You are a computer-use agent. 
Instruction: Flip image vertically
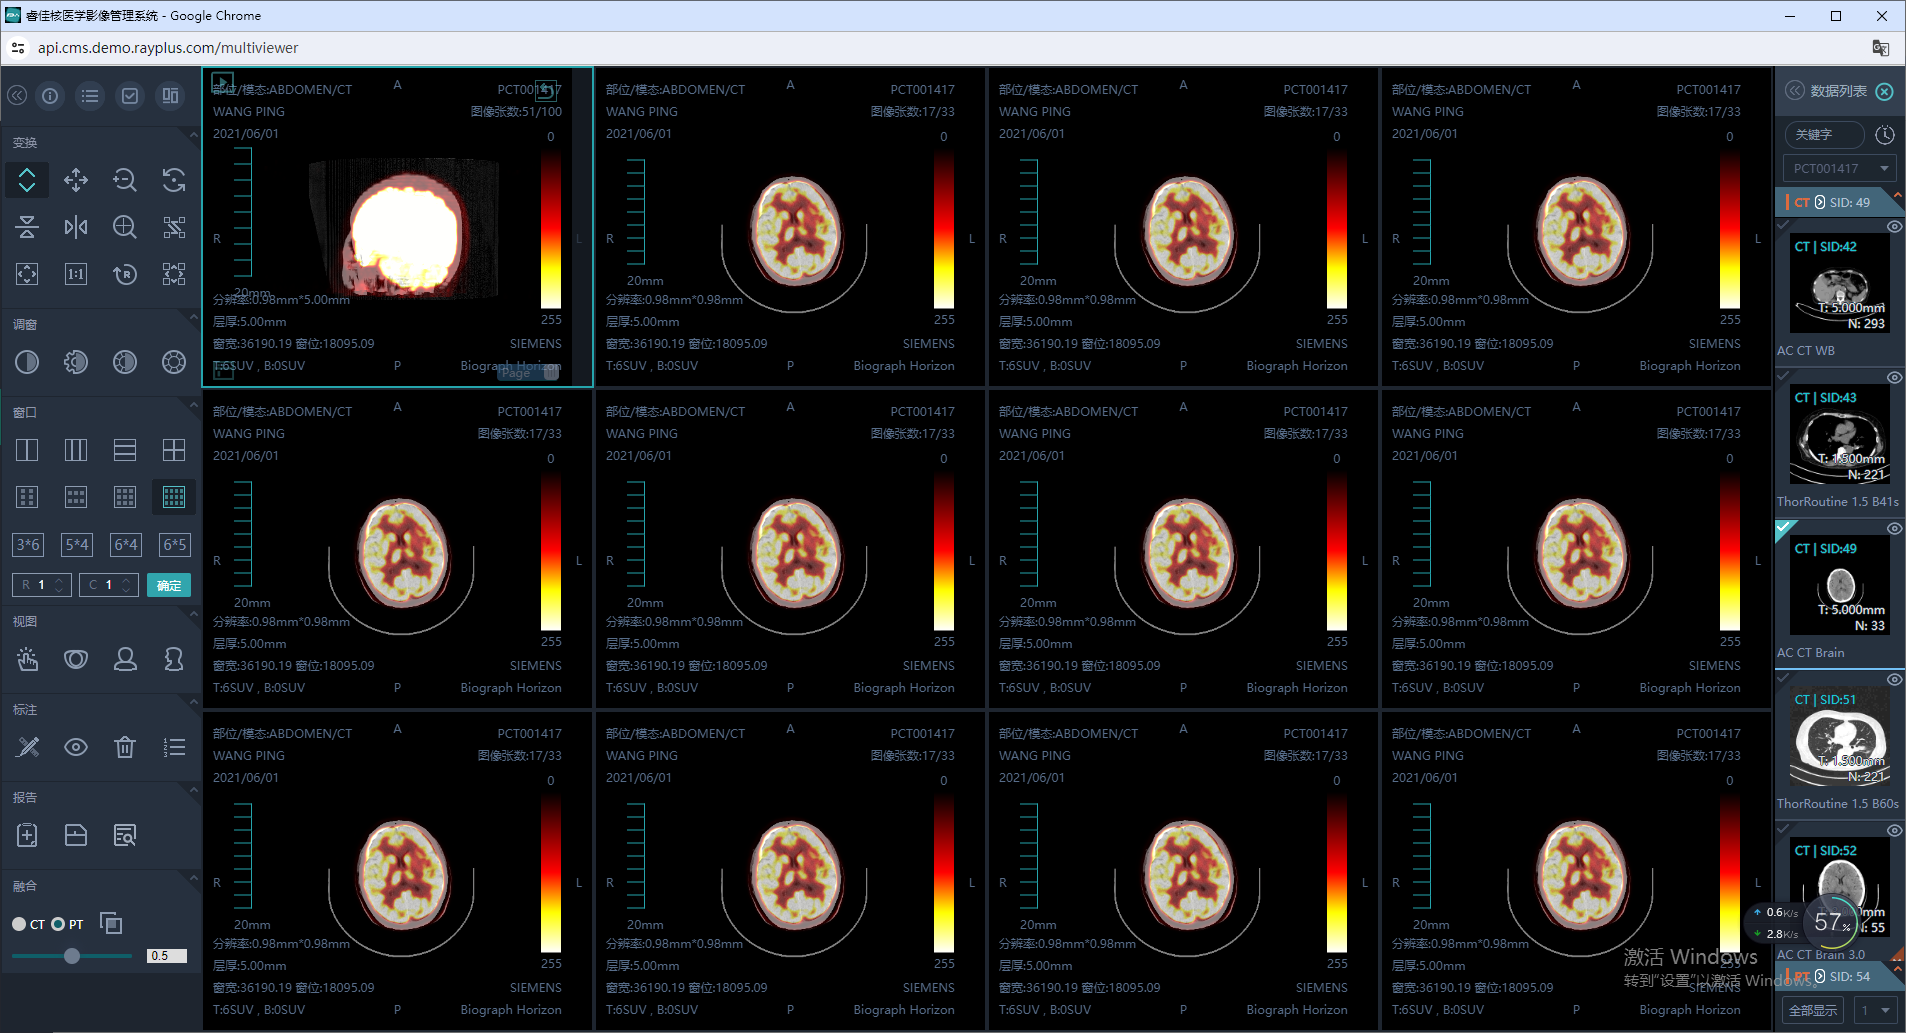click(x=27, y=227)
